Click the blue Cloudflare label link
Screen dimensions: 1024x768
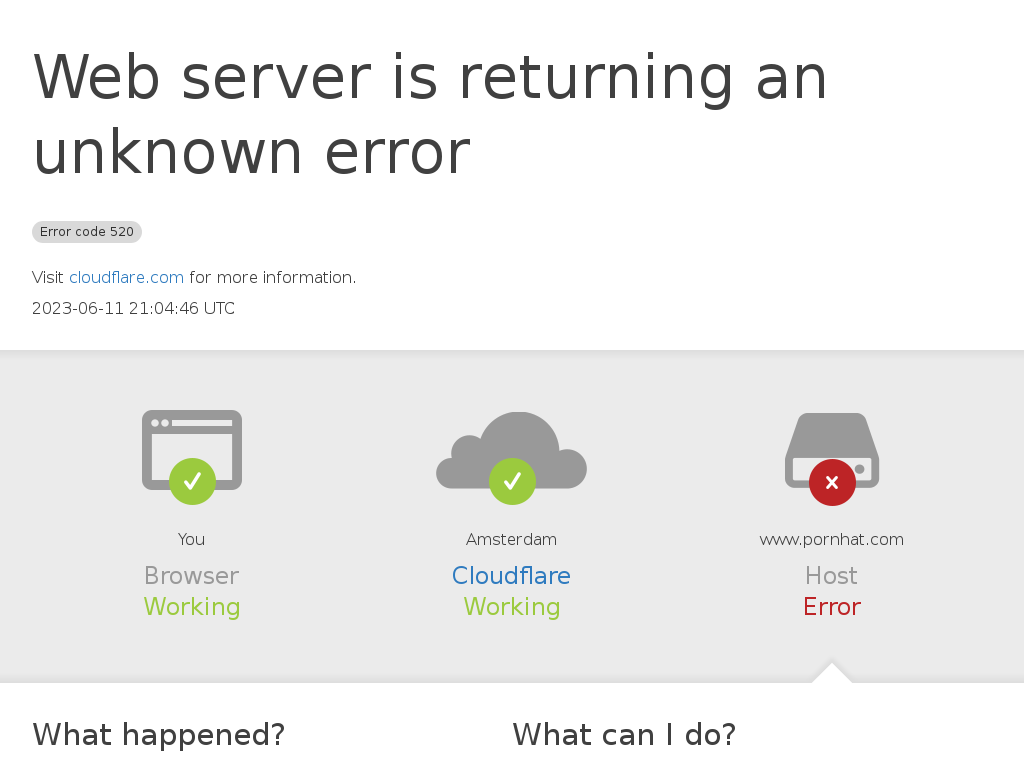pos(511,575)
